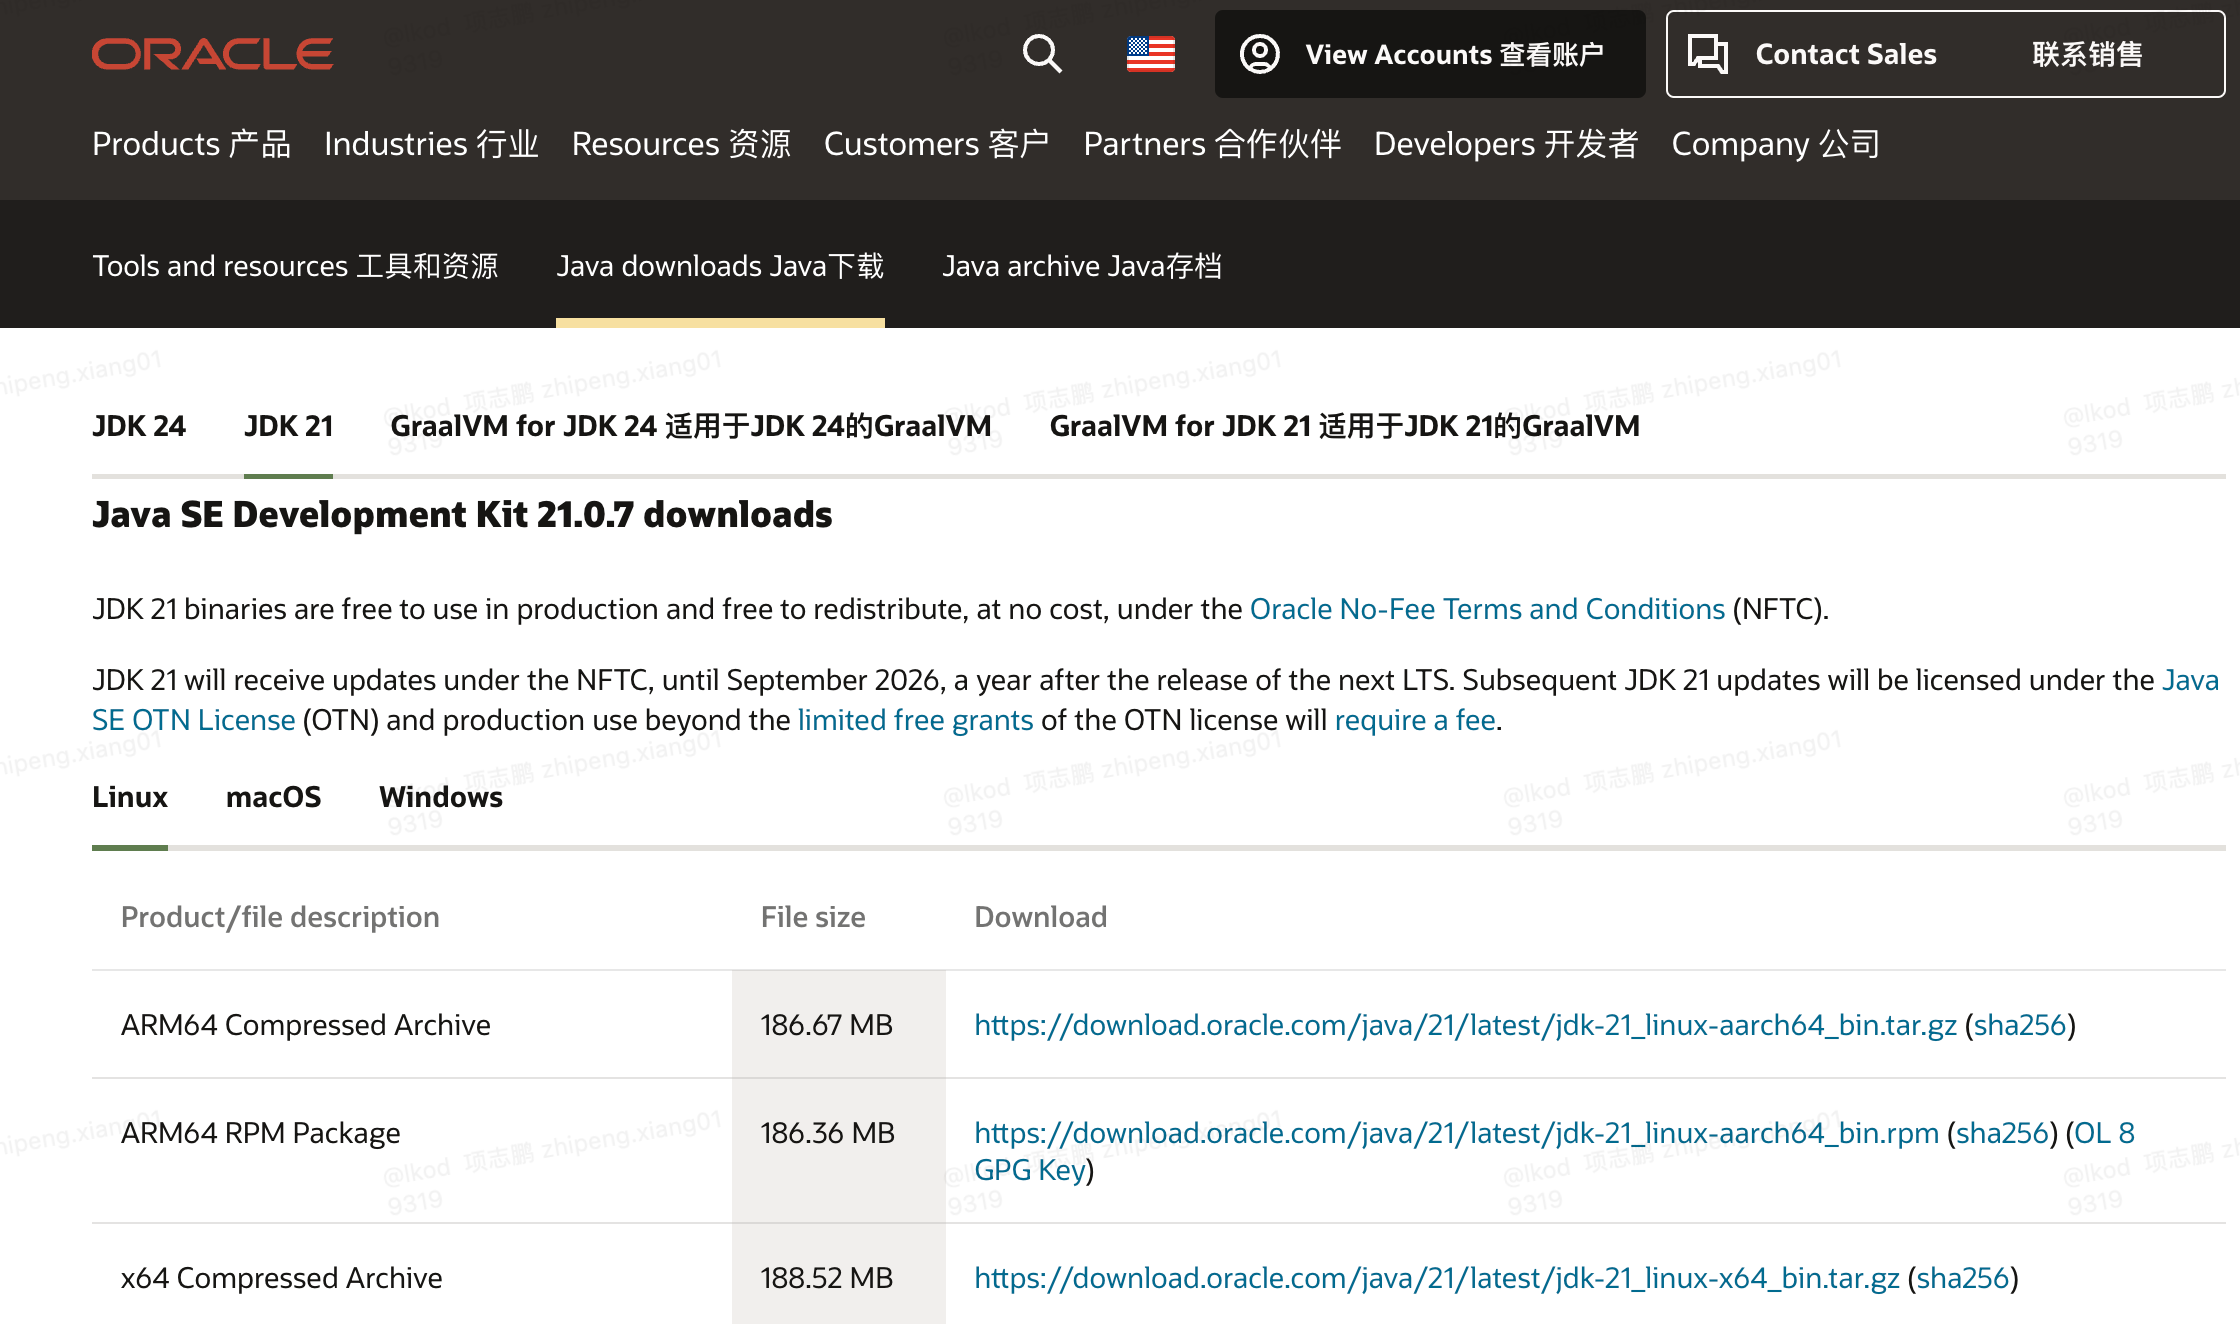This screenshot has height=1324, width=2240.
Task: Open sha256 for x64 Compressed Archive
Action: tap(1962, 1278)
